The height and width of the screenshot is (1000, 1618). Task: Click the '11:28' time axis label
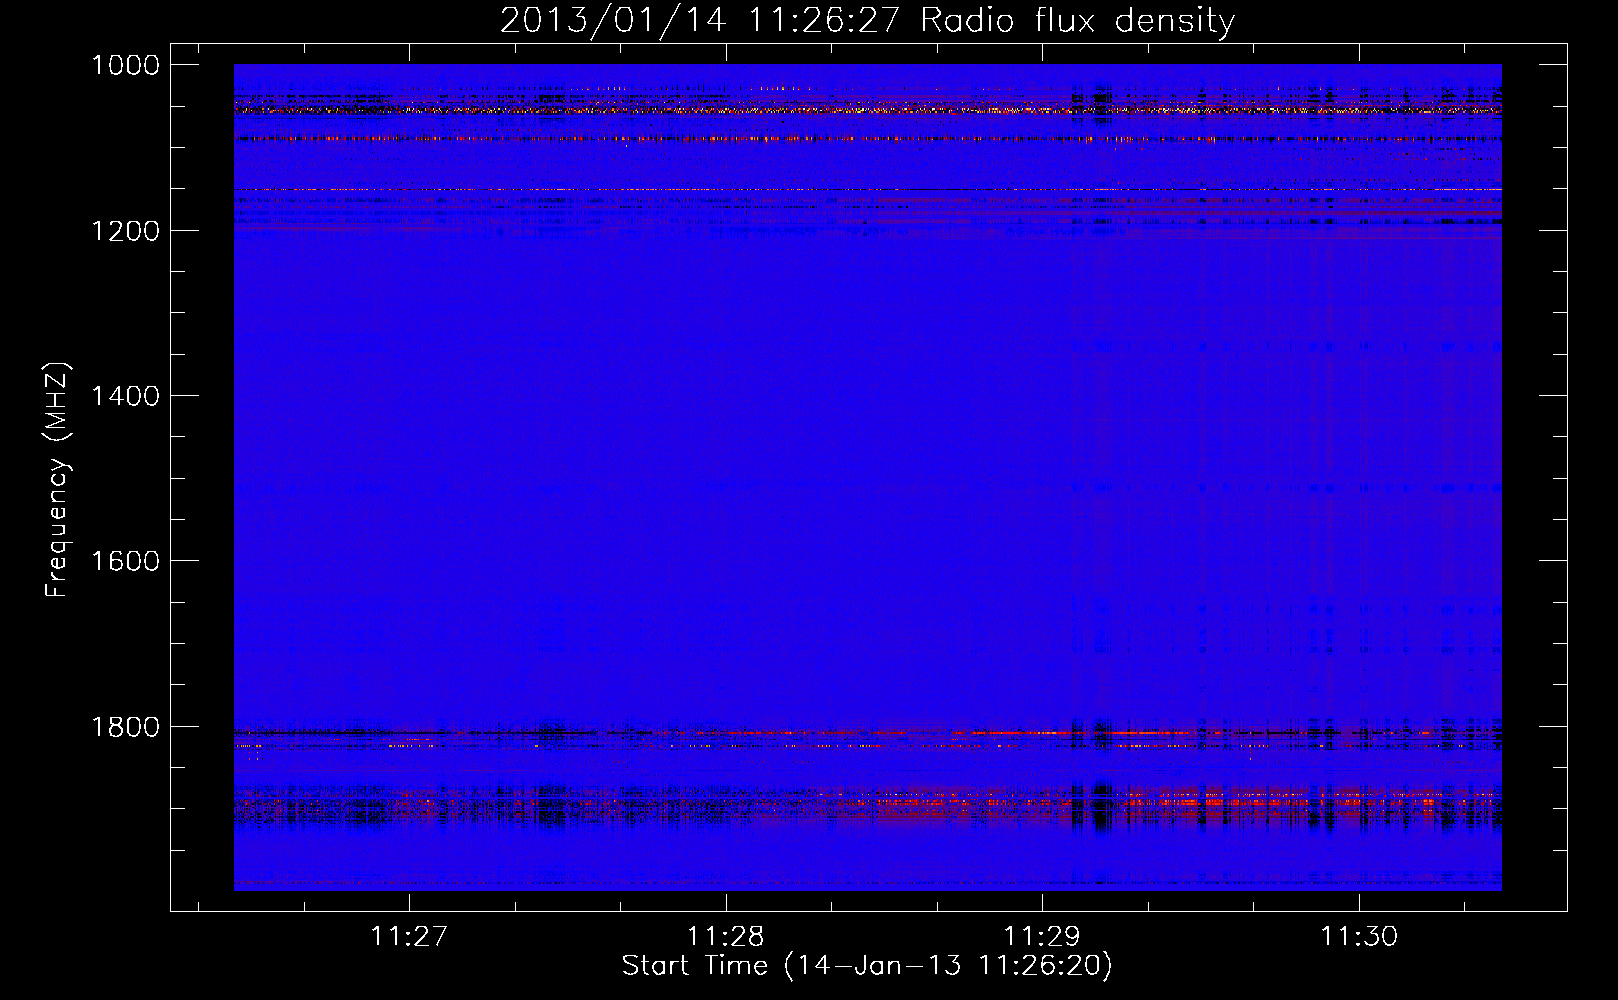click(x=725, y=936)
